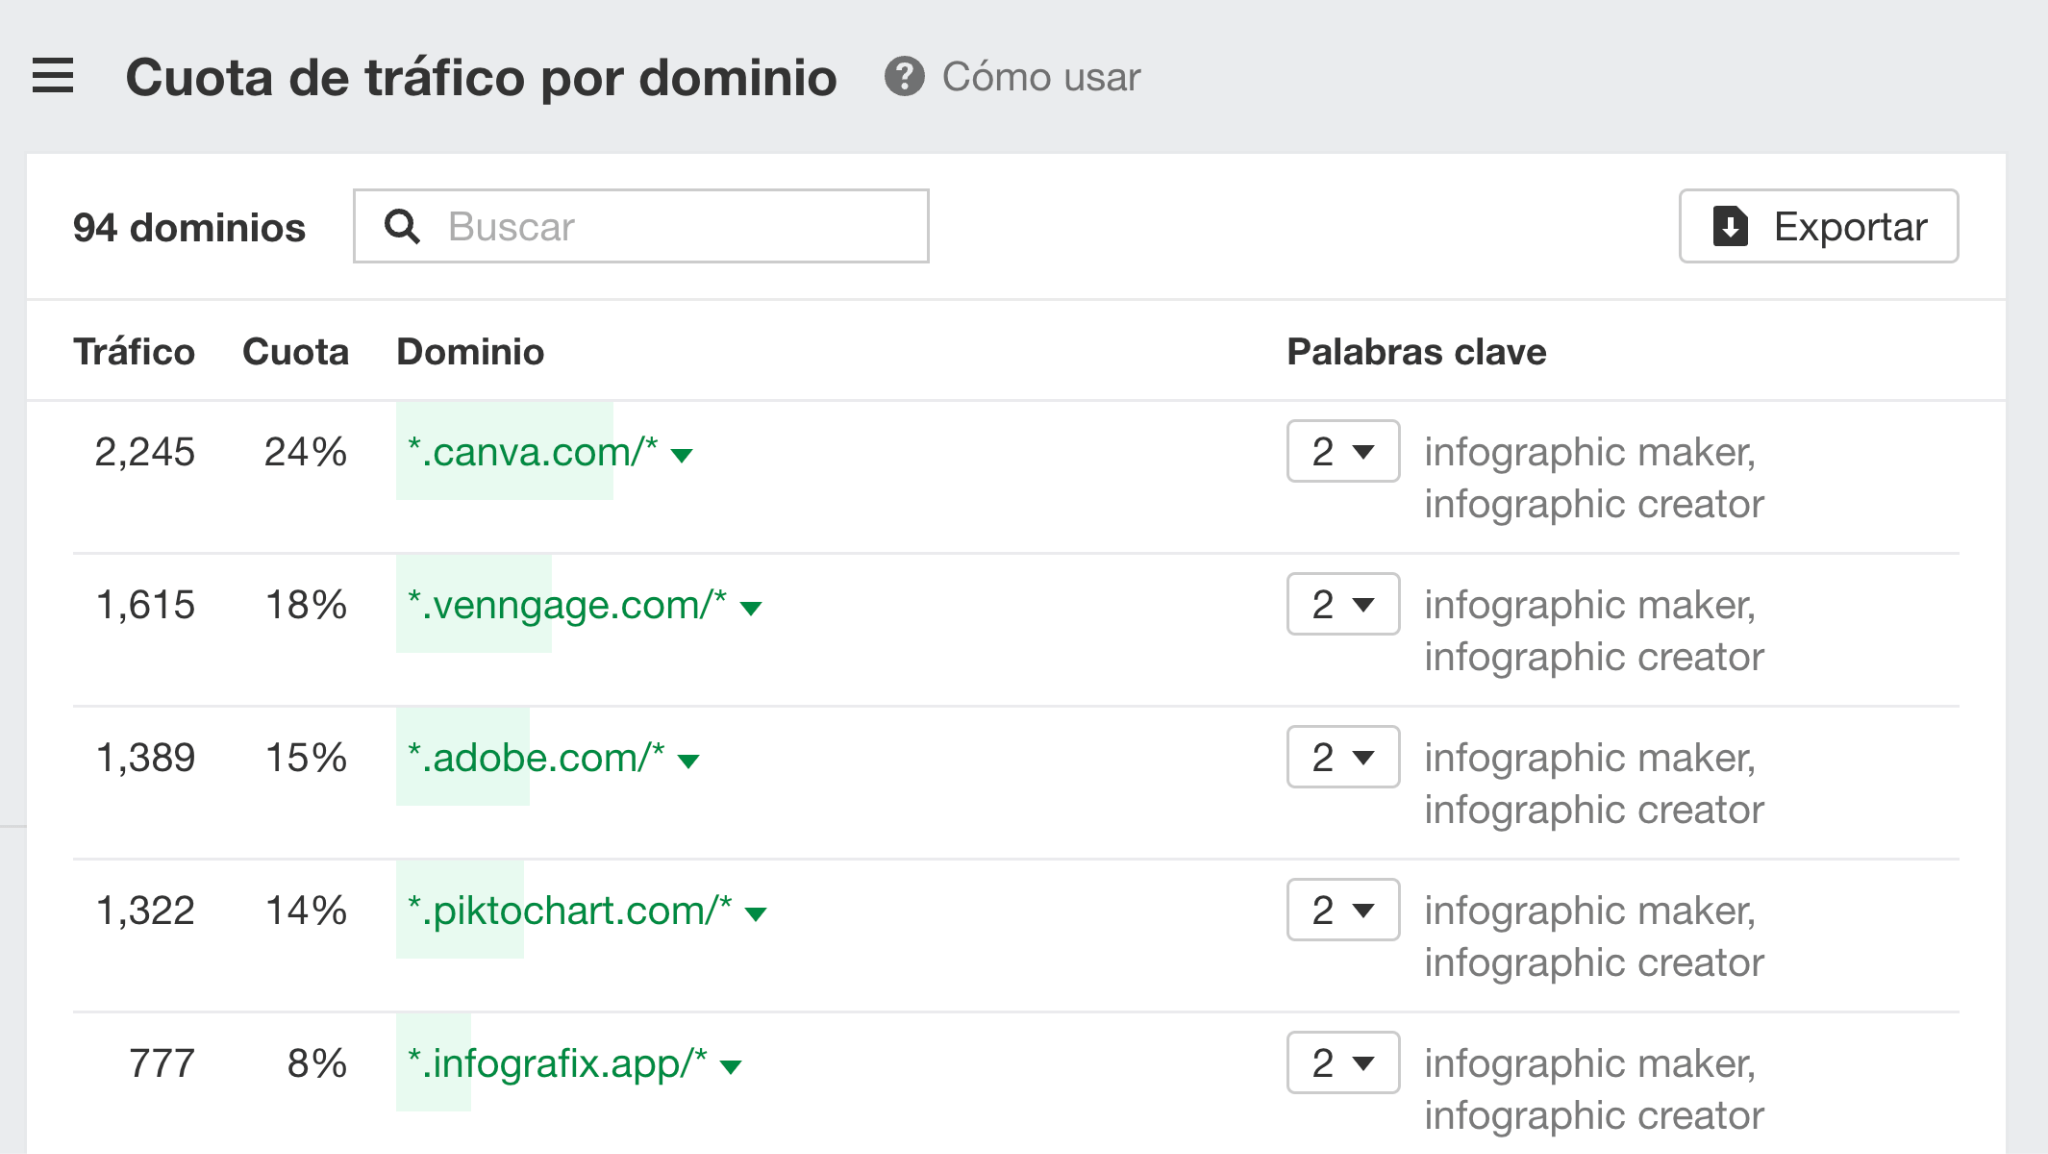Click the Exportar button
The image size is (2048, 1154).
tap(1818, 226)
